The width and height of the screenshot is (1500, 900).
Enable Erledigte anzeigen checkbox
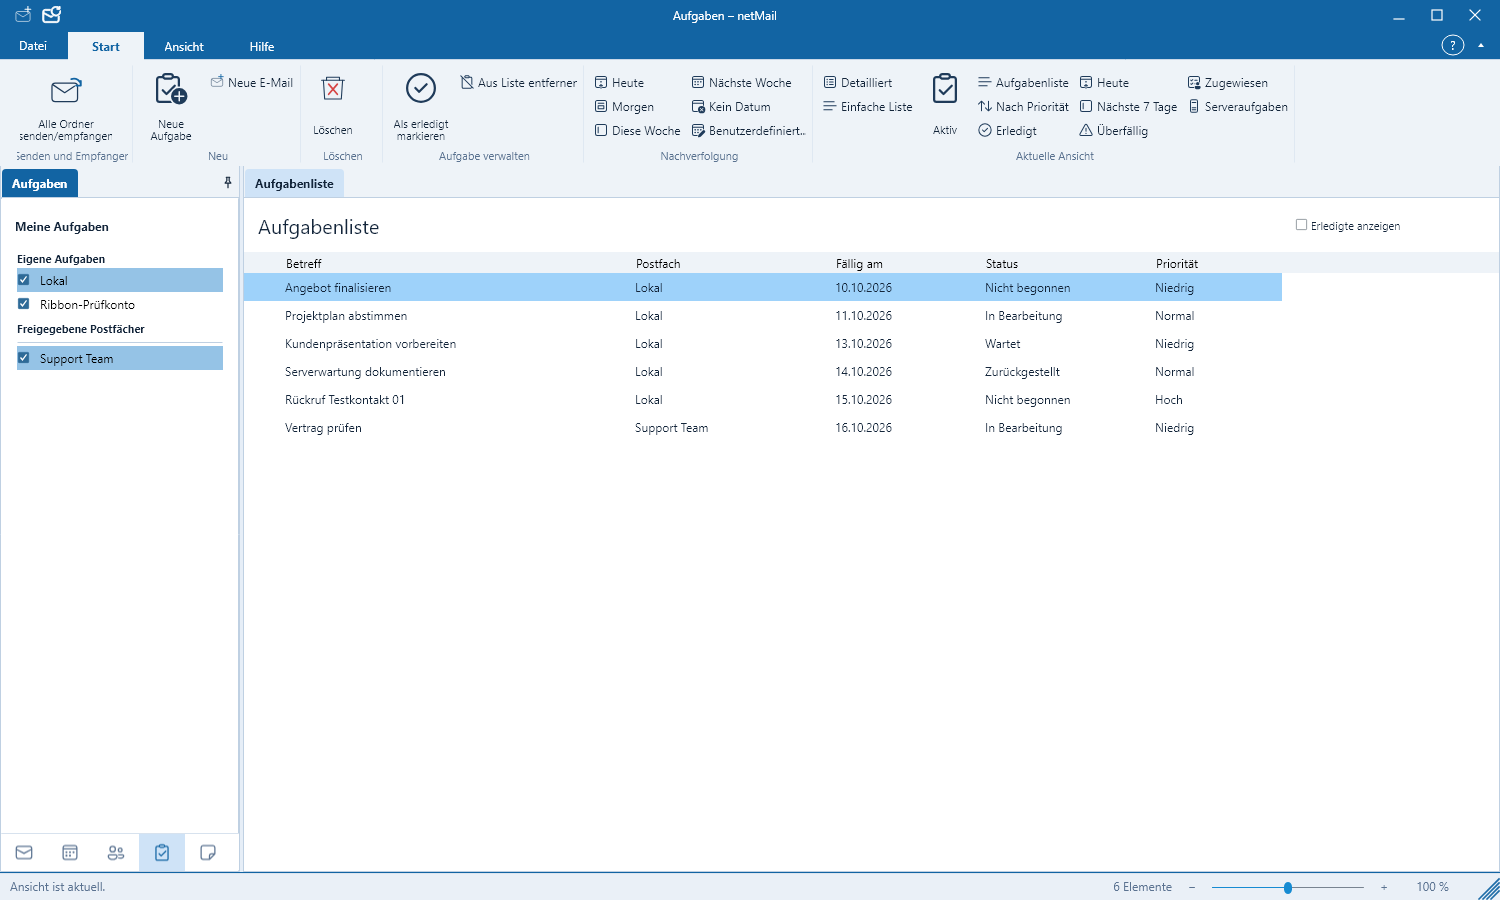tap(1301, 225)
